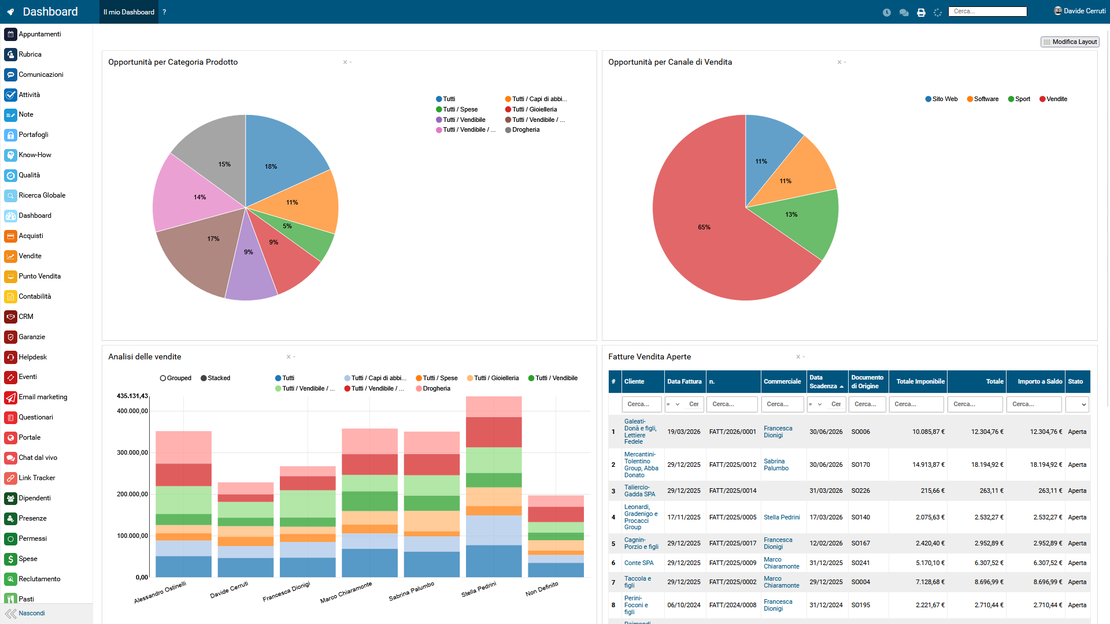This screenshot has width=1110, height=624.
Task: Open the Vendite sidebar module
Action: click(23, 256)
